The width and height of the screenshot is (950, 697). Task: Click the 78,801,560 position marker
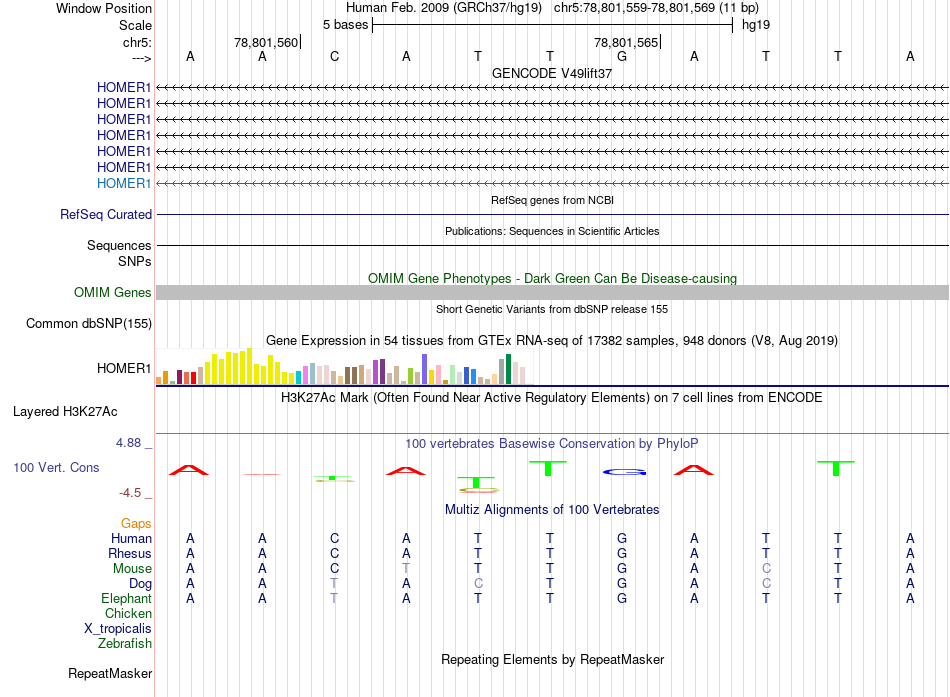(x=267, y=42)
